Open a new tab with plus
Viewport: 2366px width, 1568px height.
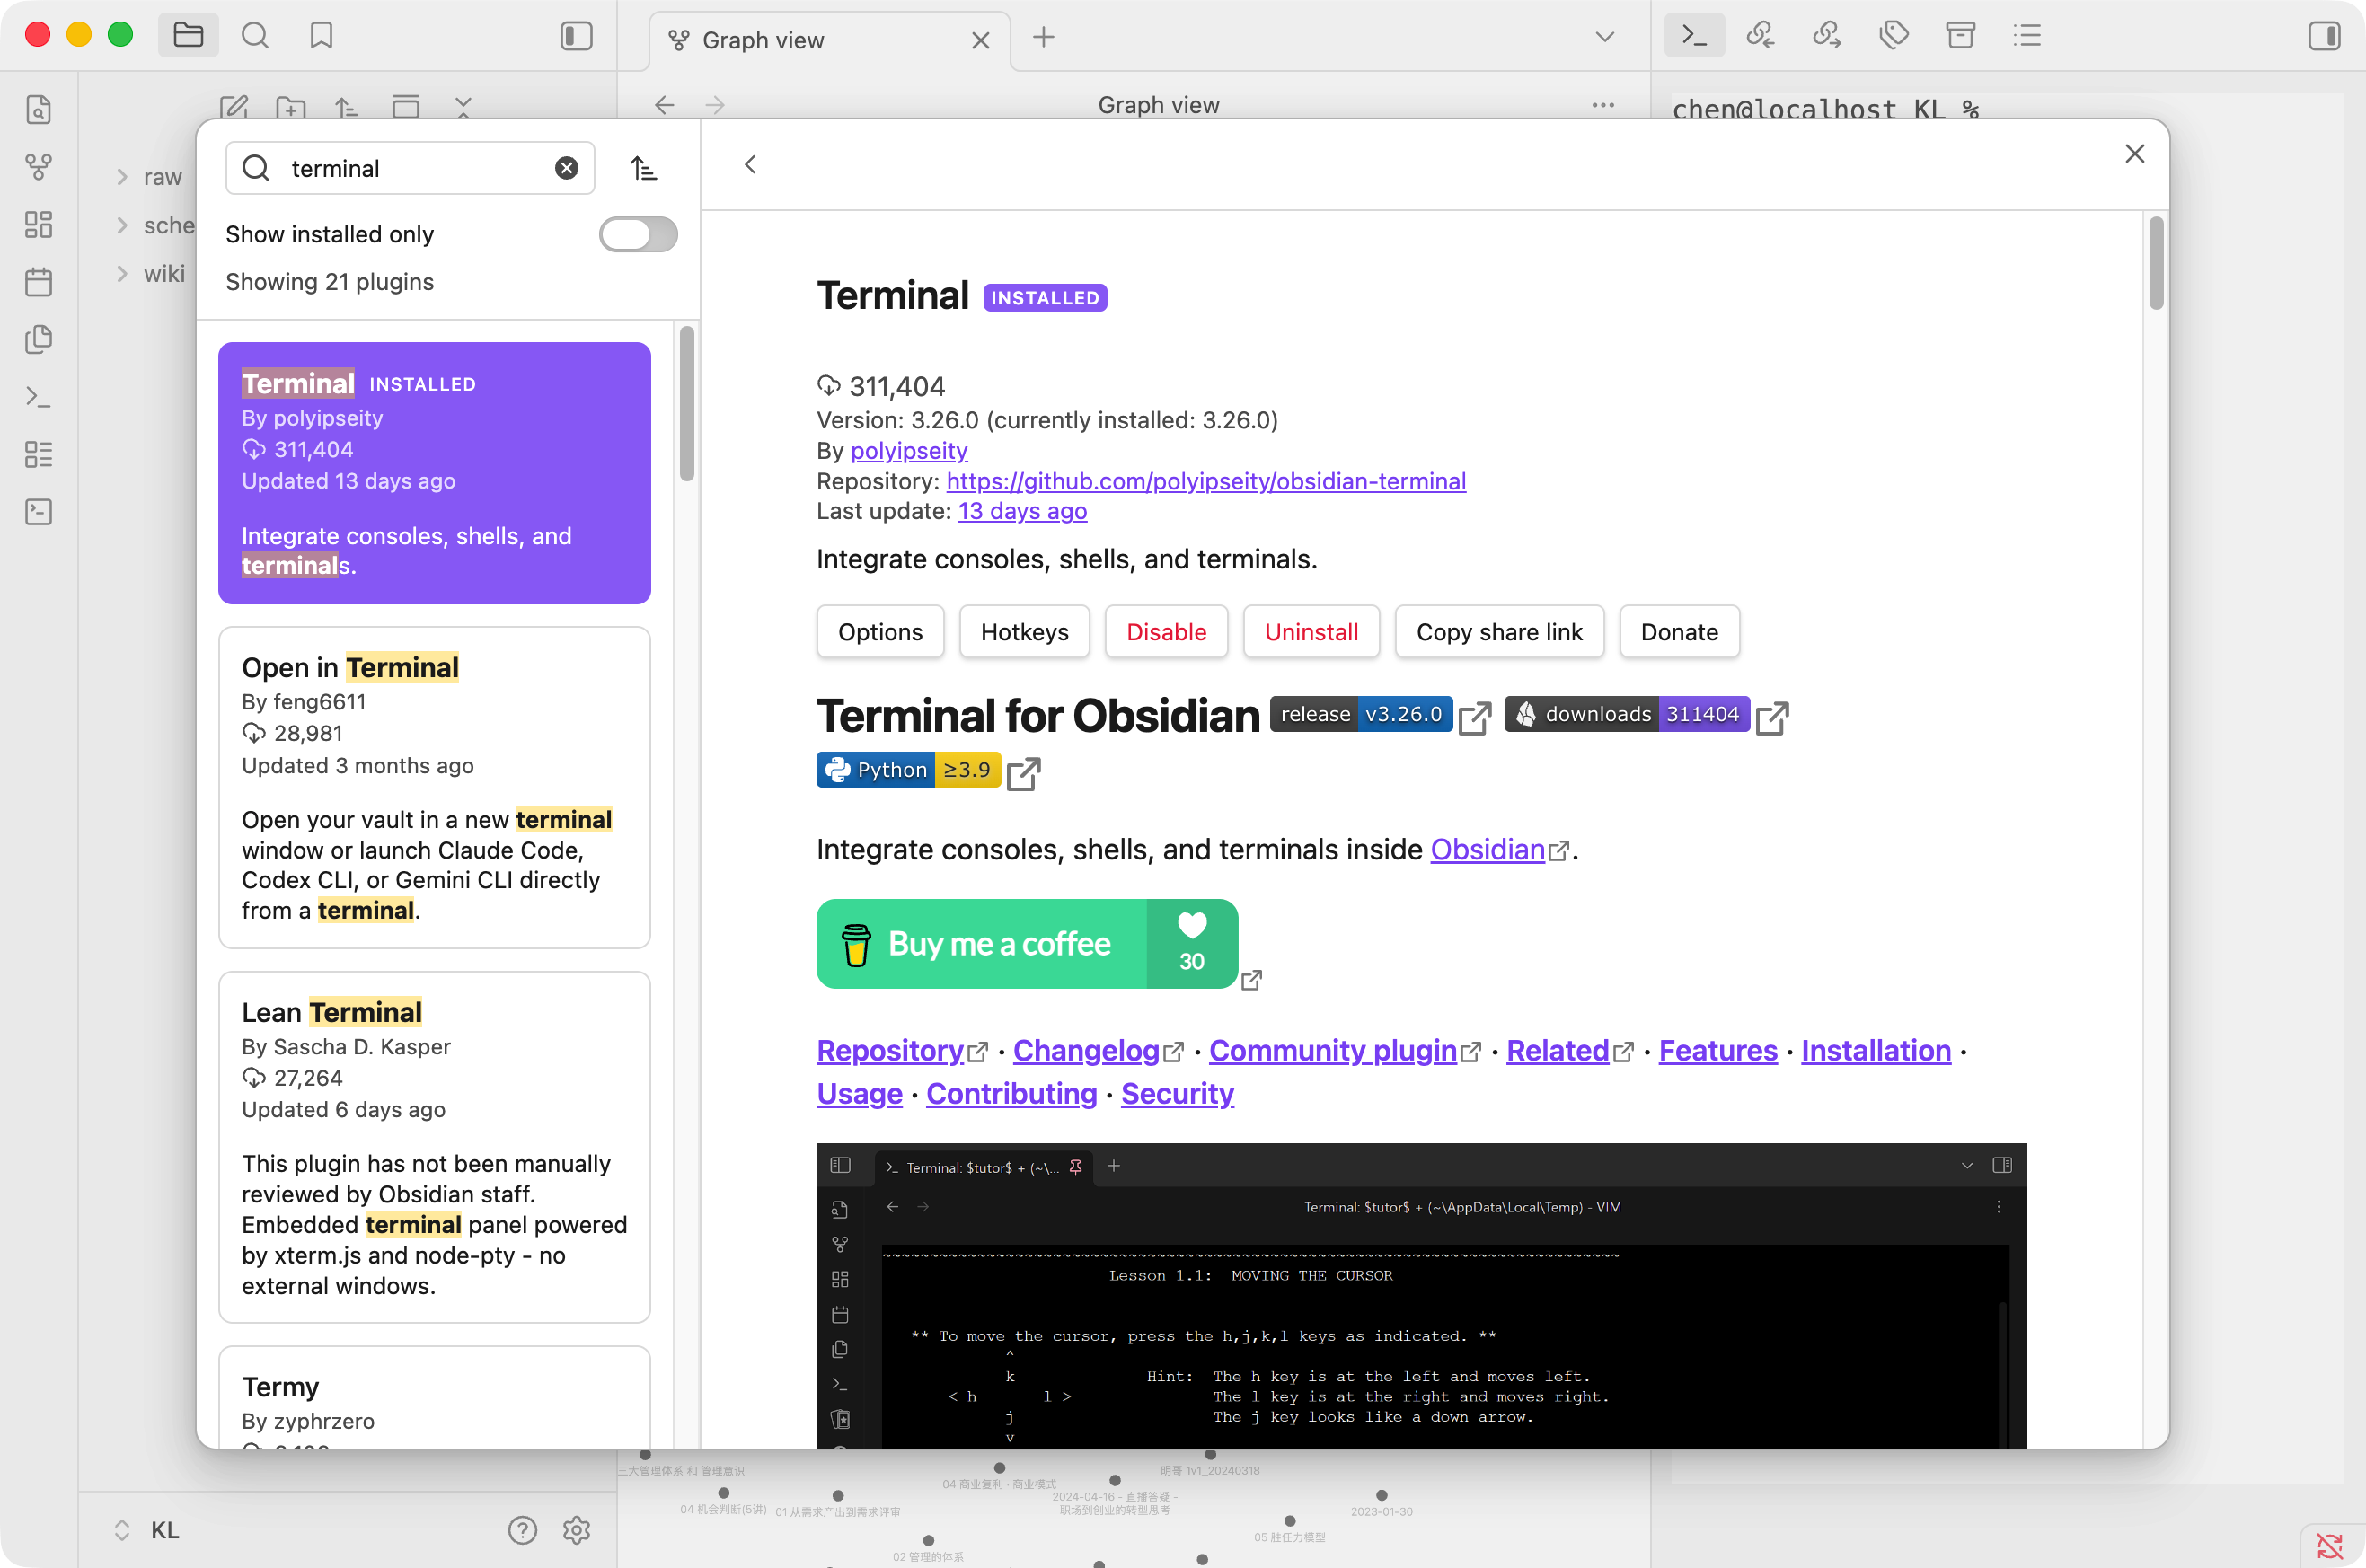click(x=1043, y=38)
